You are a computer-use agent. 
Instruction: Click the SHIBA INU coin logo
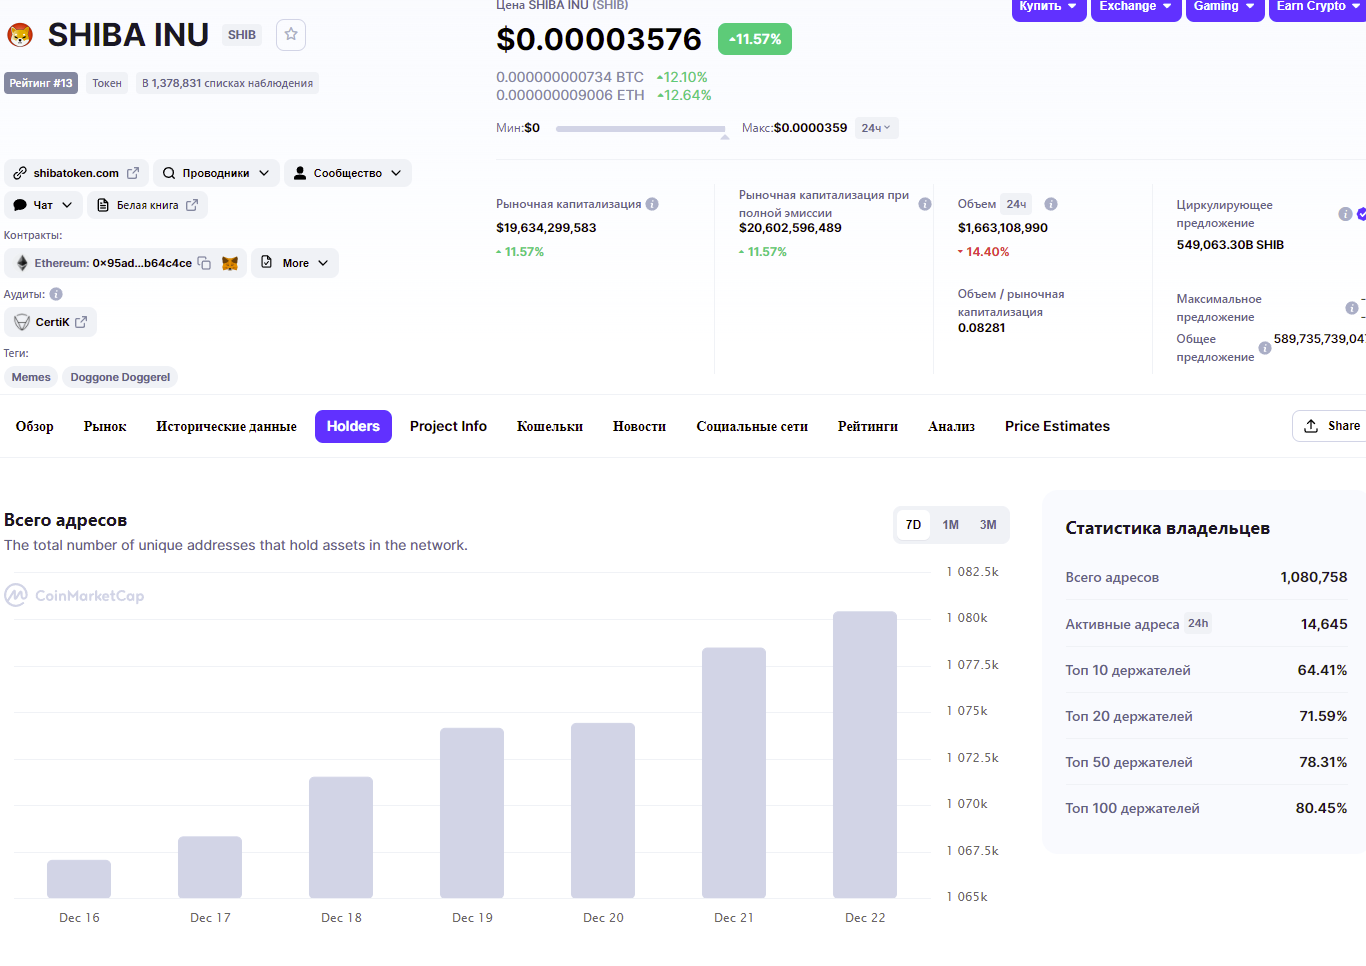pos(20,35)
